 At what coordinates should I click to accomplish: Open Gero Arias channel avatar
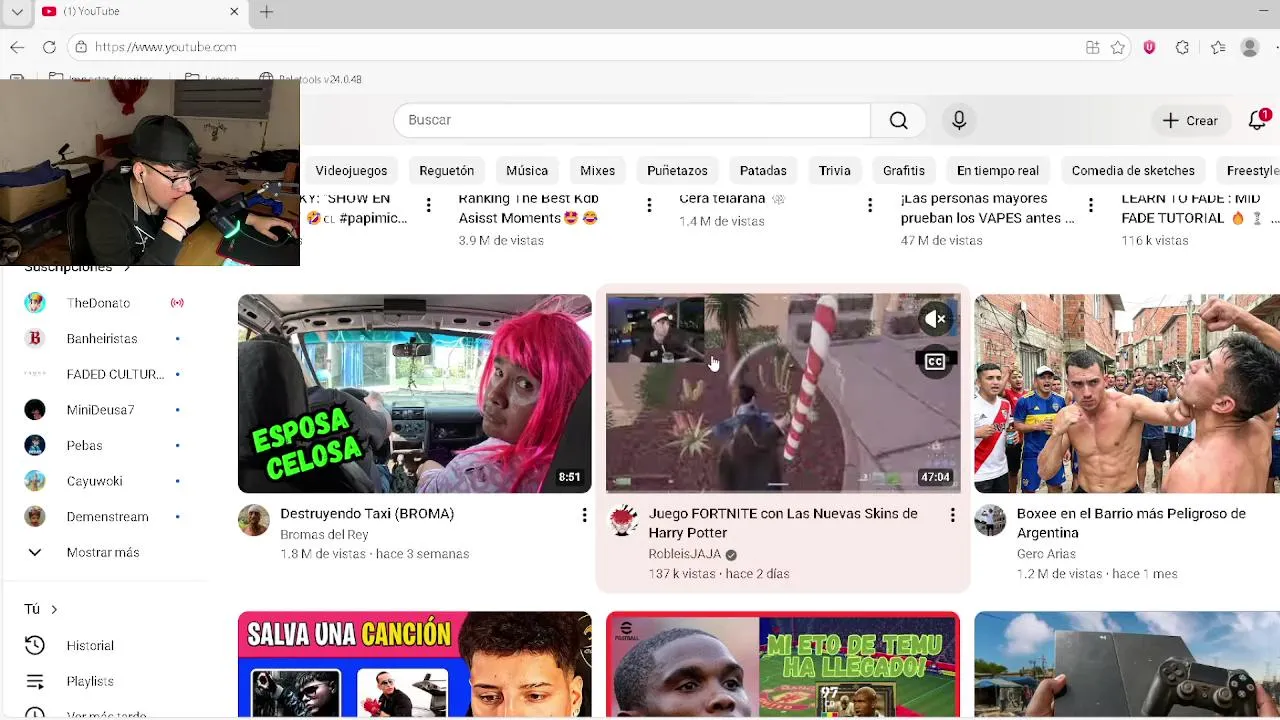coord(991,520)
